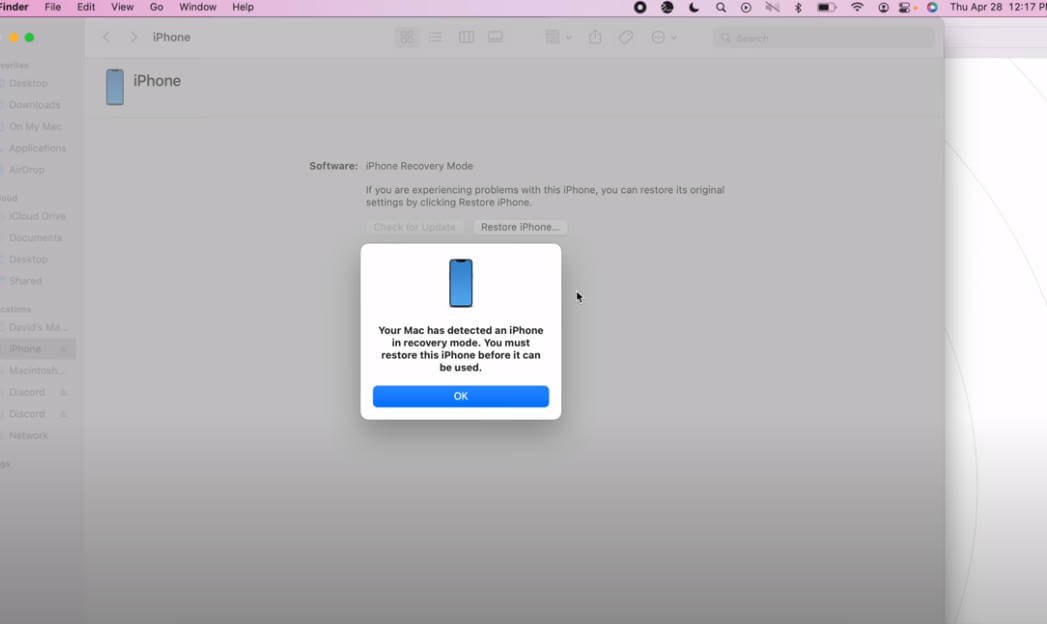The image size is (1047, 624).
Task: Click the Share icon in Finder toolbar
Action: click(x=596, y=37)
